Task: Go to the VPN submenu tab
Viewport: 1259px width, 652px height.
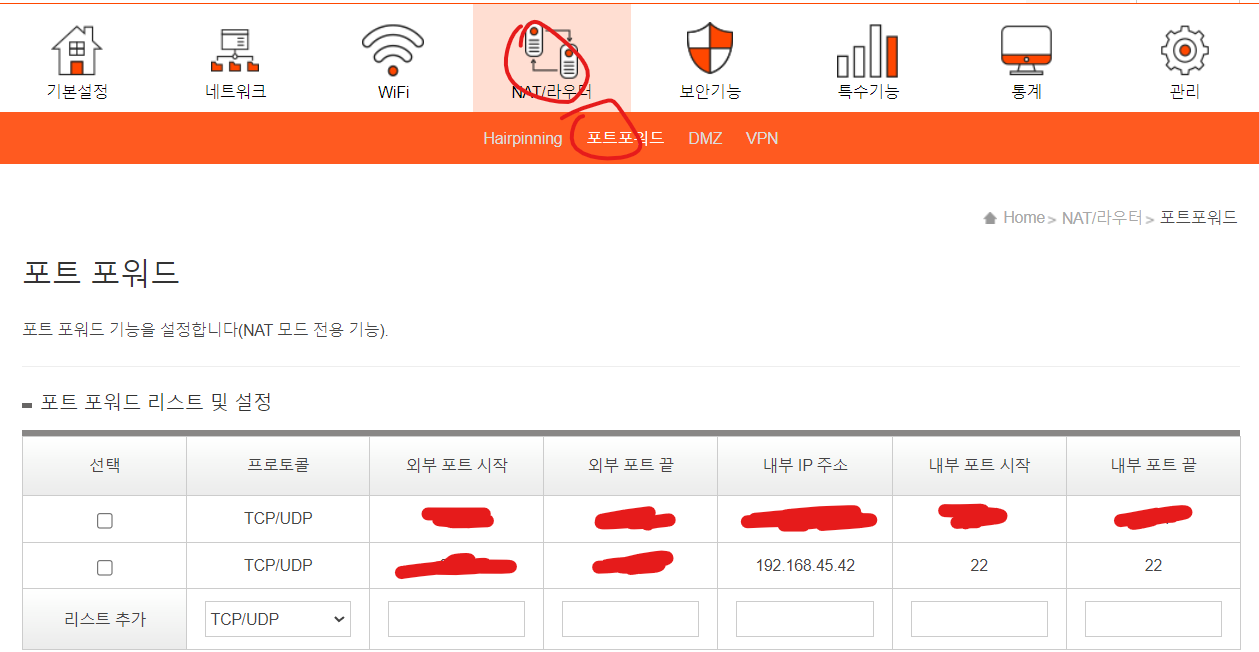Action: (x=762, y=139)
